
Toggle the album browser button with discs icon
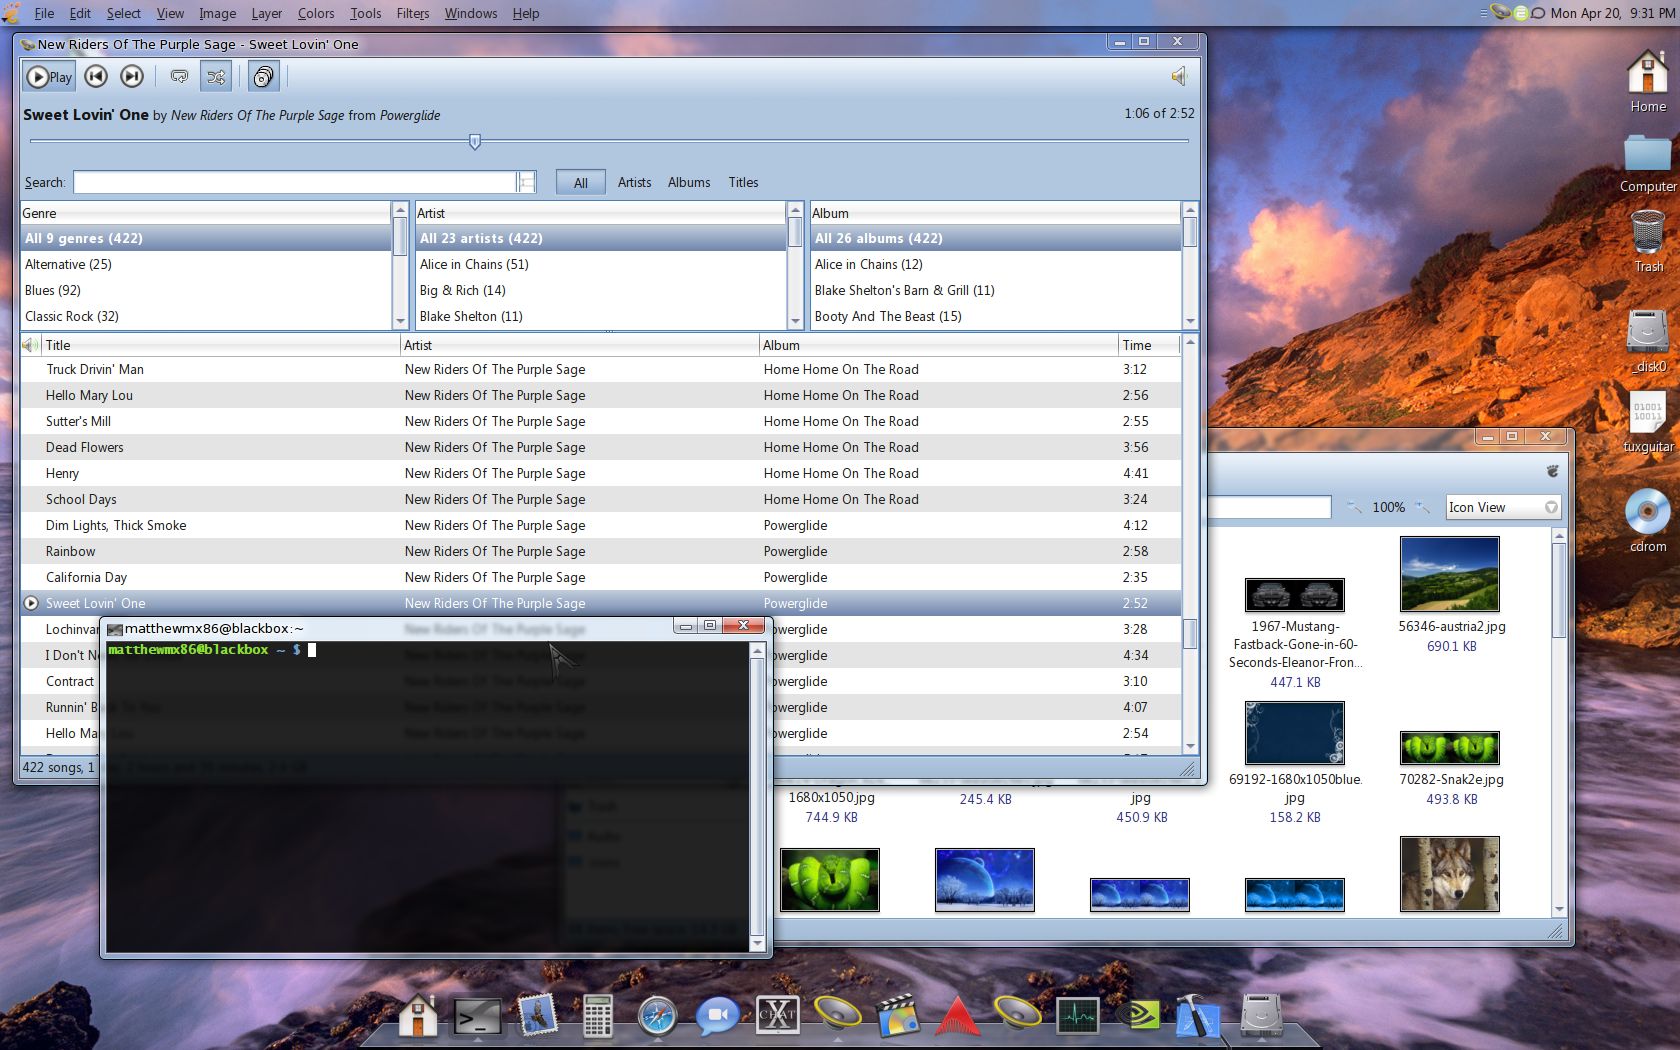(263, 77)
